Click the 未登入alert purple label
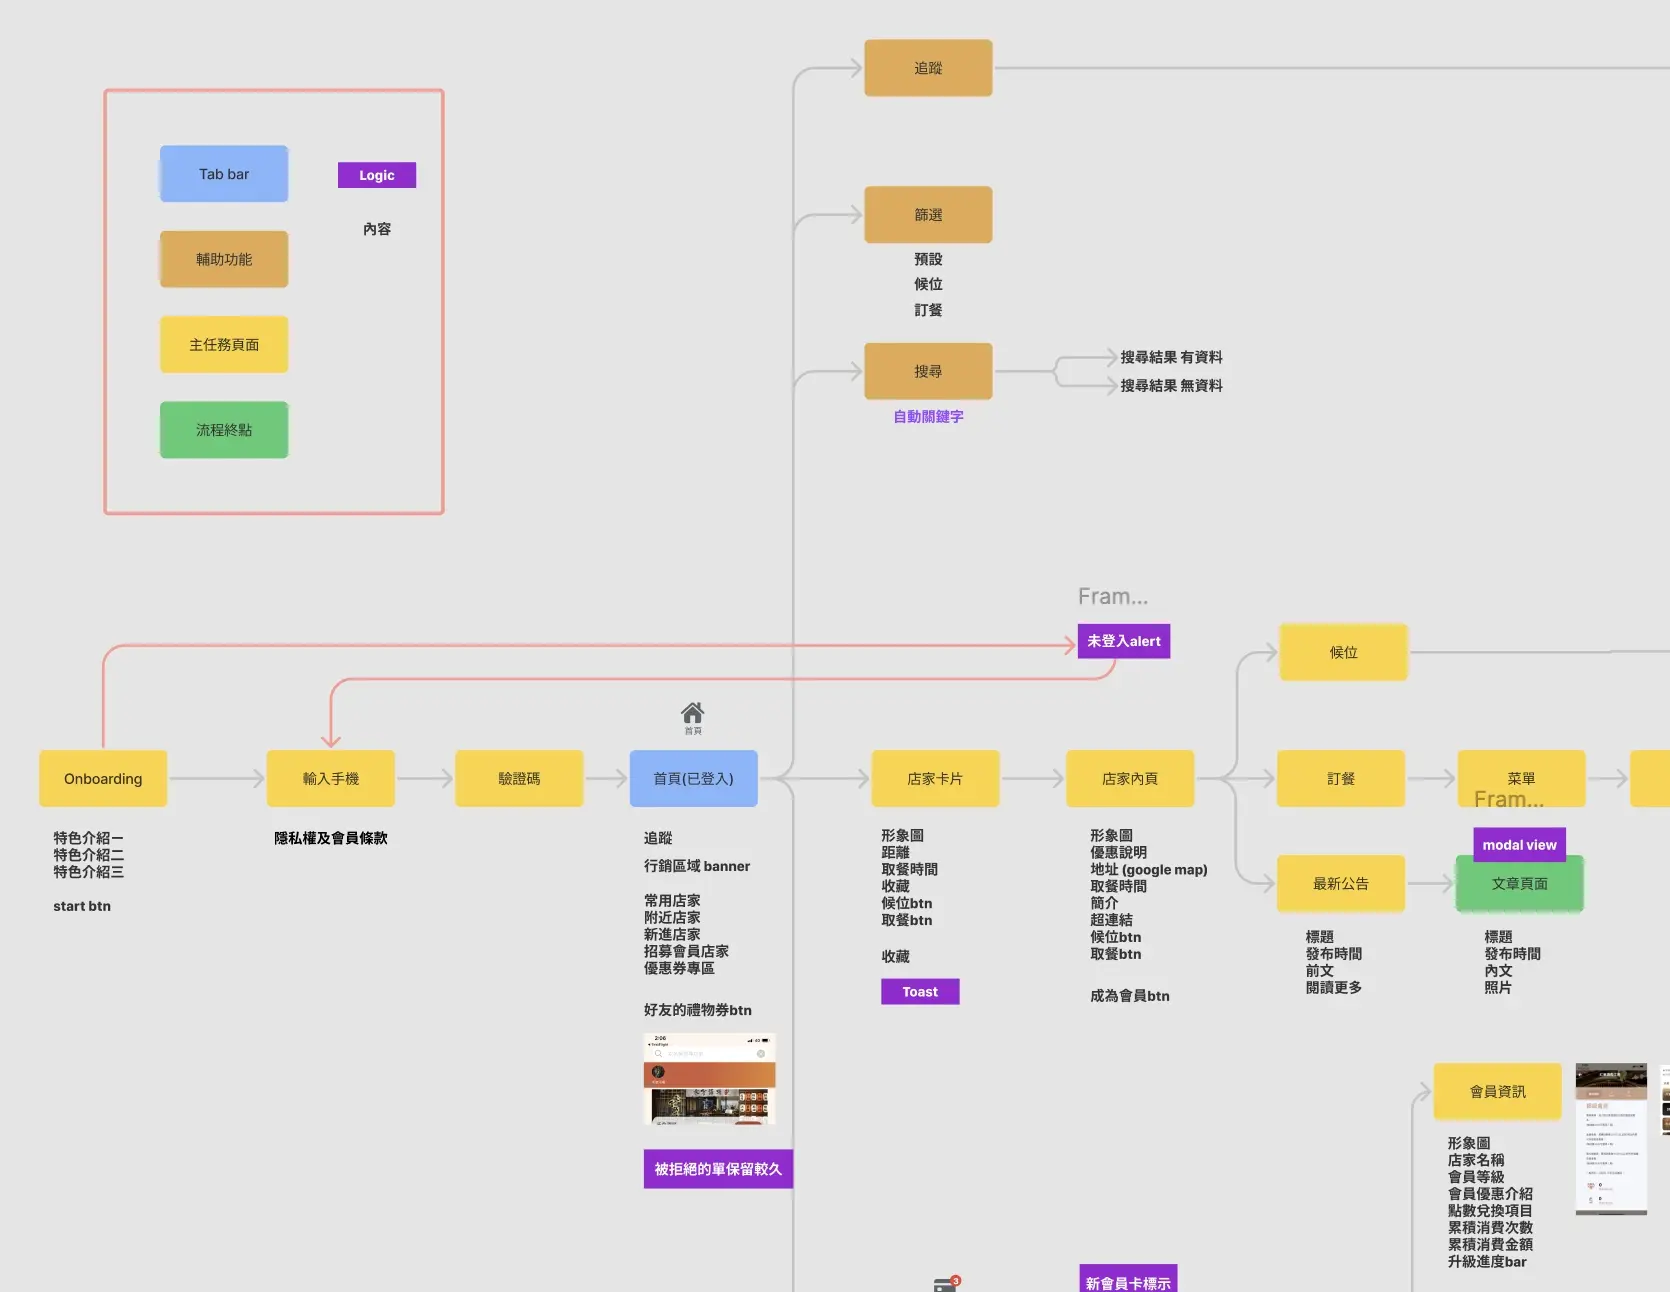1670x1292 pixels. point(1124,641)
